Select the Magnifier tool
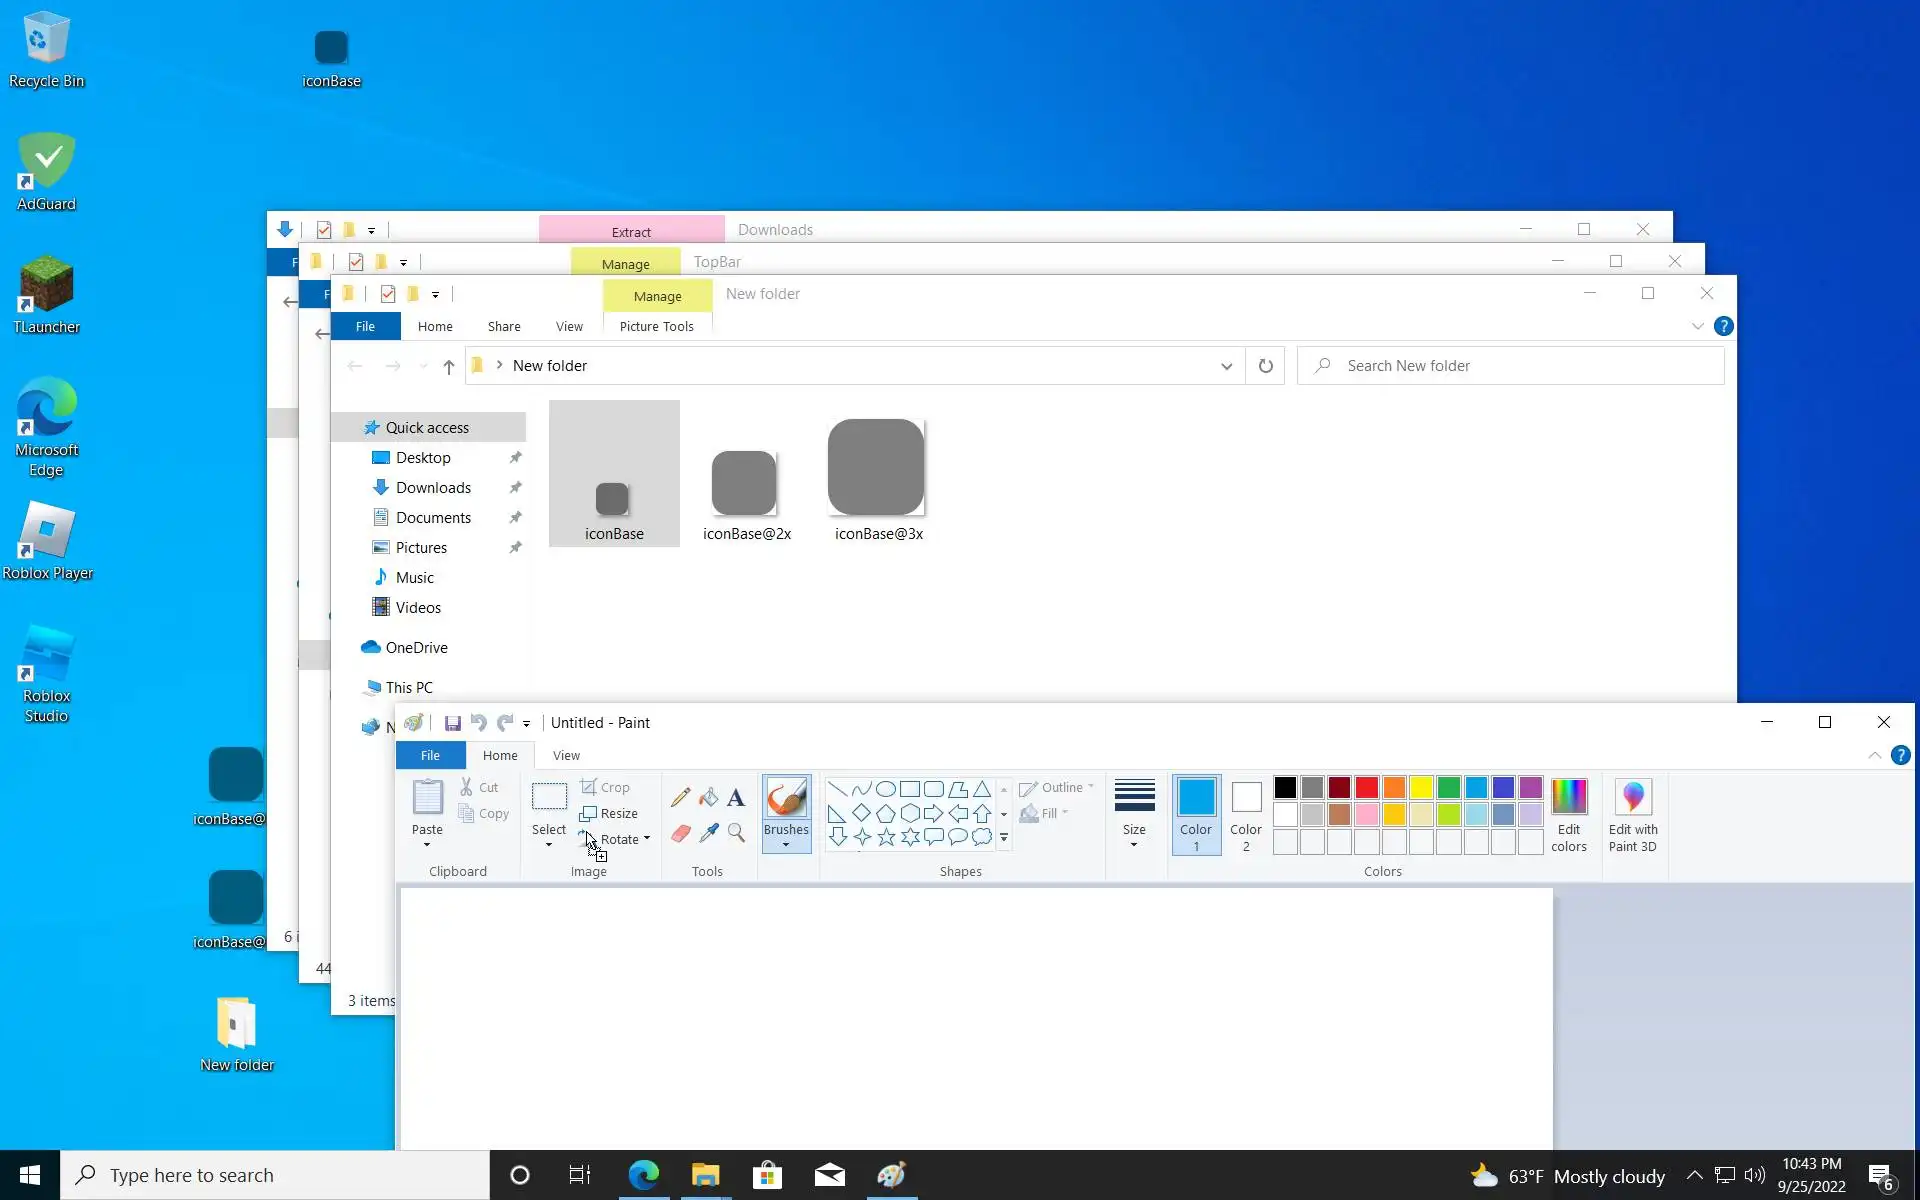The width and height of the screenshot is (1920, 1200). click(x=737, y=833)
